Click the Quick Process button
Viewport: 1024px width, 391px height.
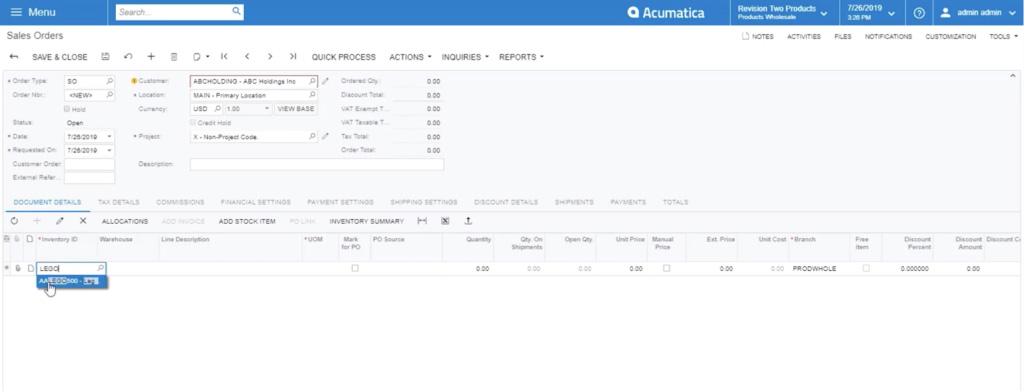pos(344,57)
